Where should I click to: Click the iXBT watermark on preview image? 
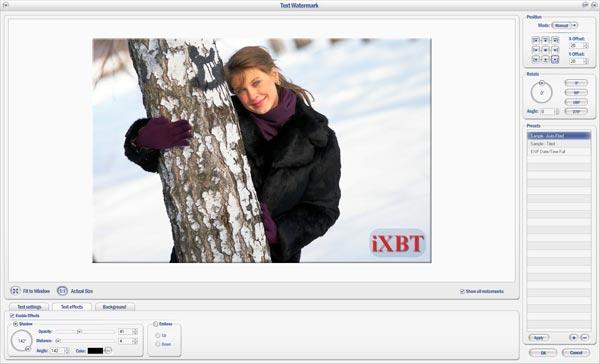click(x=398, y=243)
